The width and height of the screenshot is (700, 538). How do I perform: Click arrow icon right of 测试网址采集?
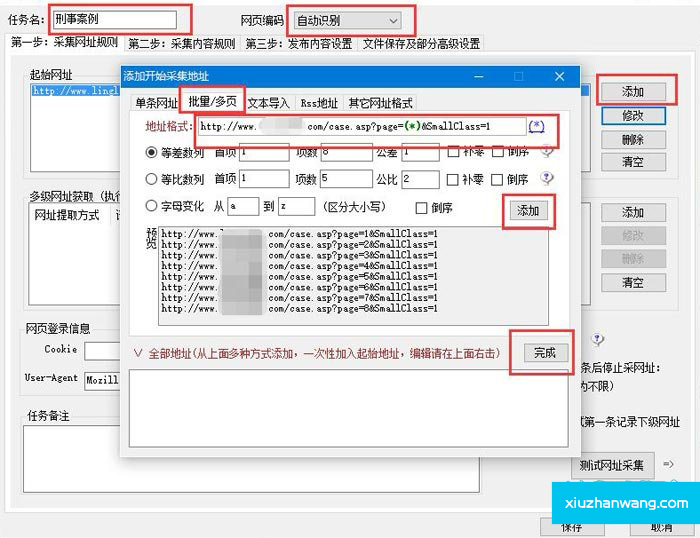pos(669,465)
